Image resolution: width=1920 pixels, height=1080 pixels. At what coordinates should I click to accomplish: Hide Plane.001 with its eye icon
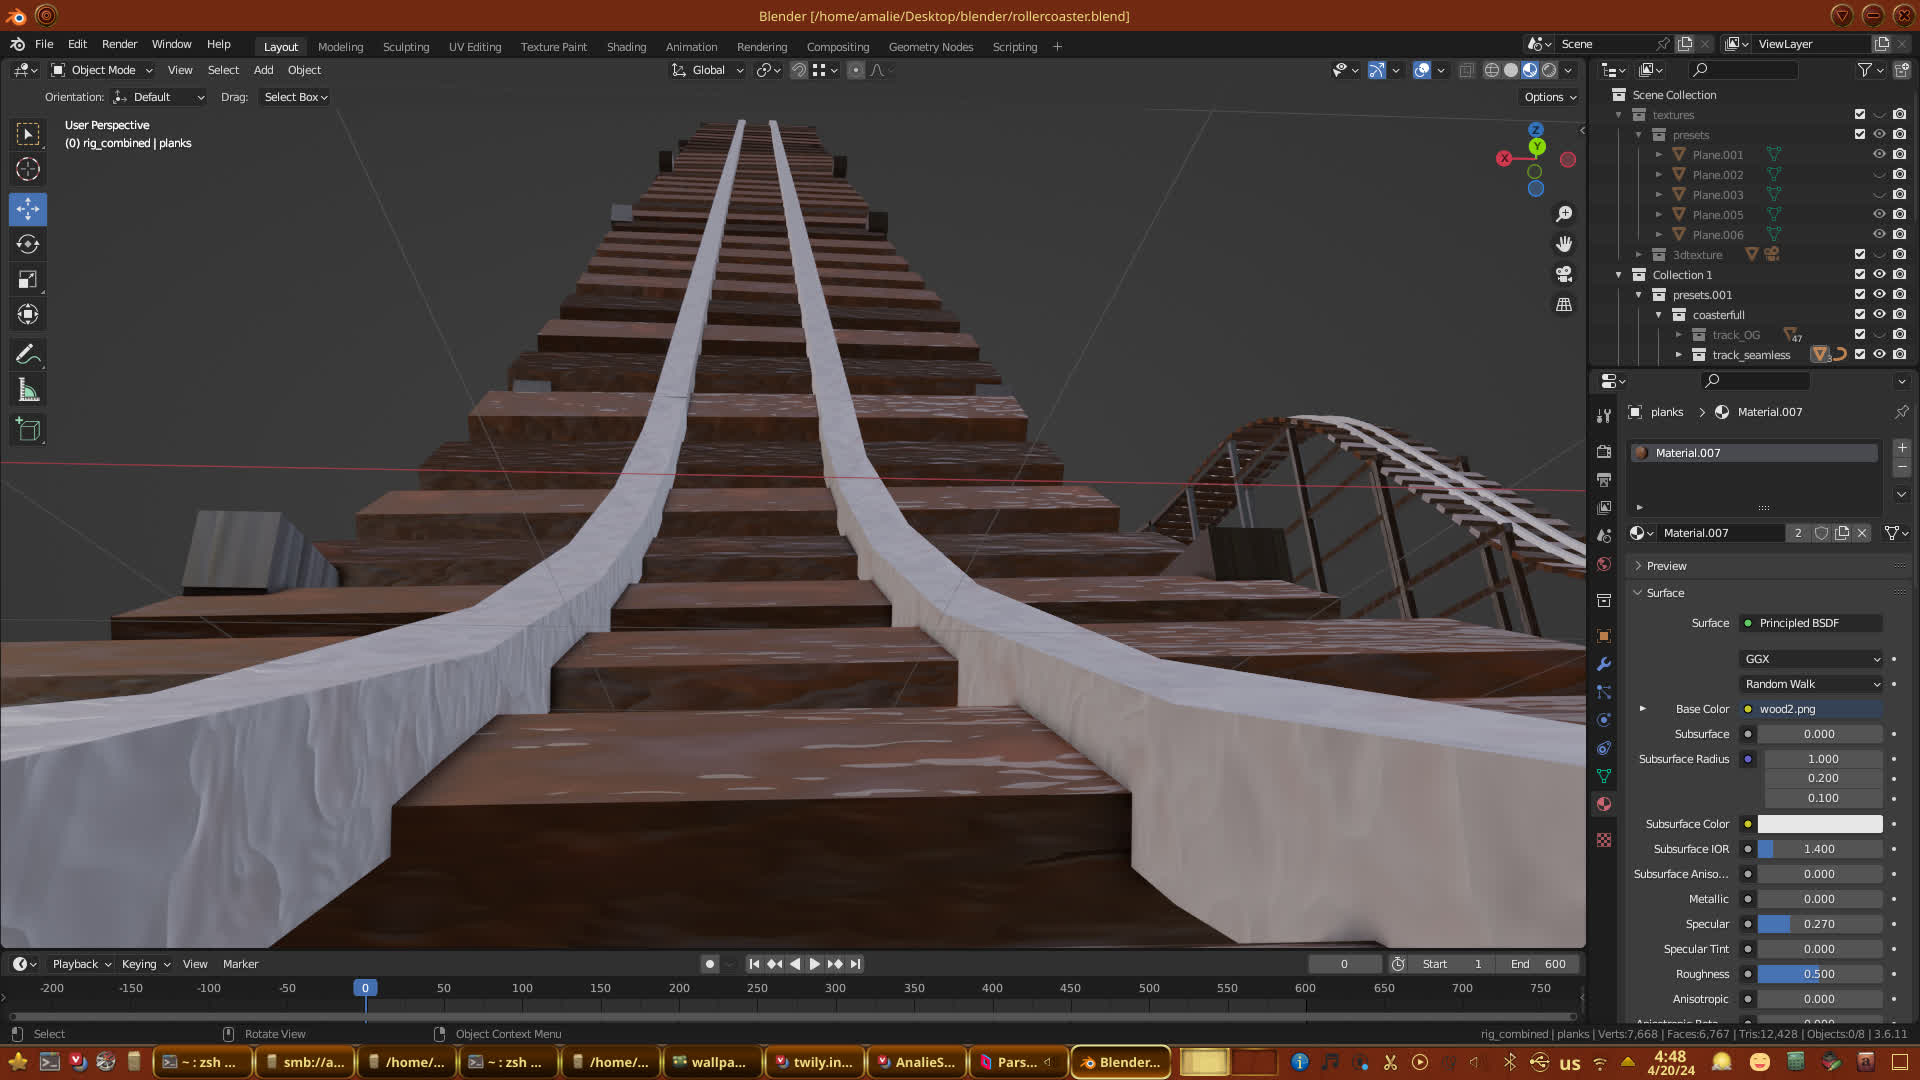[x=1879, y=154]
